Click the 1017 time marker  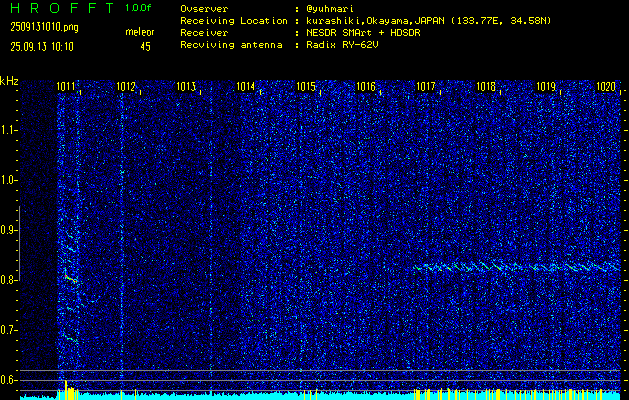coord(426,87)
